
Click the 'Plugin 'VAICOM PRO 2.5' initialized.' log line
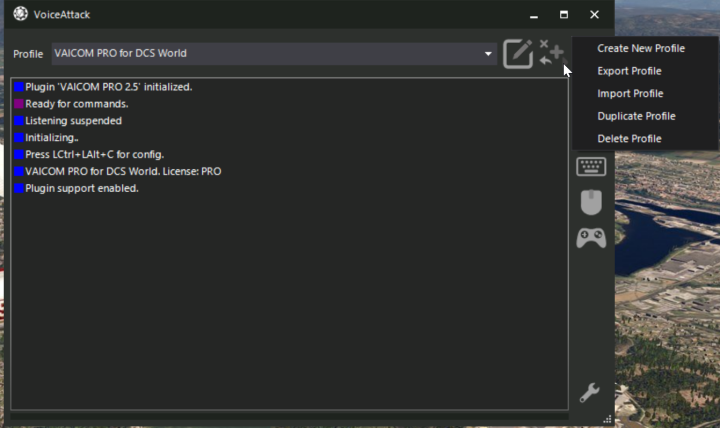108,87
